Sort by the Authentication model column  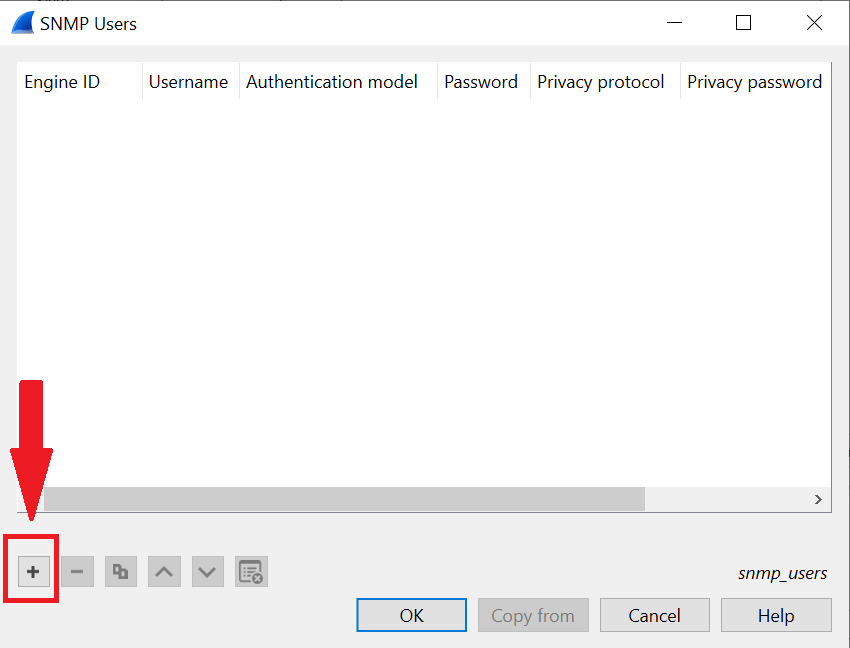coord(331,82)
